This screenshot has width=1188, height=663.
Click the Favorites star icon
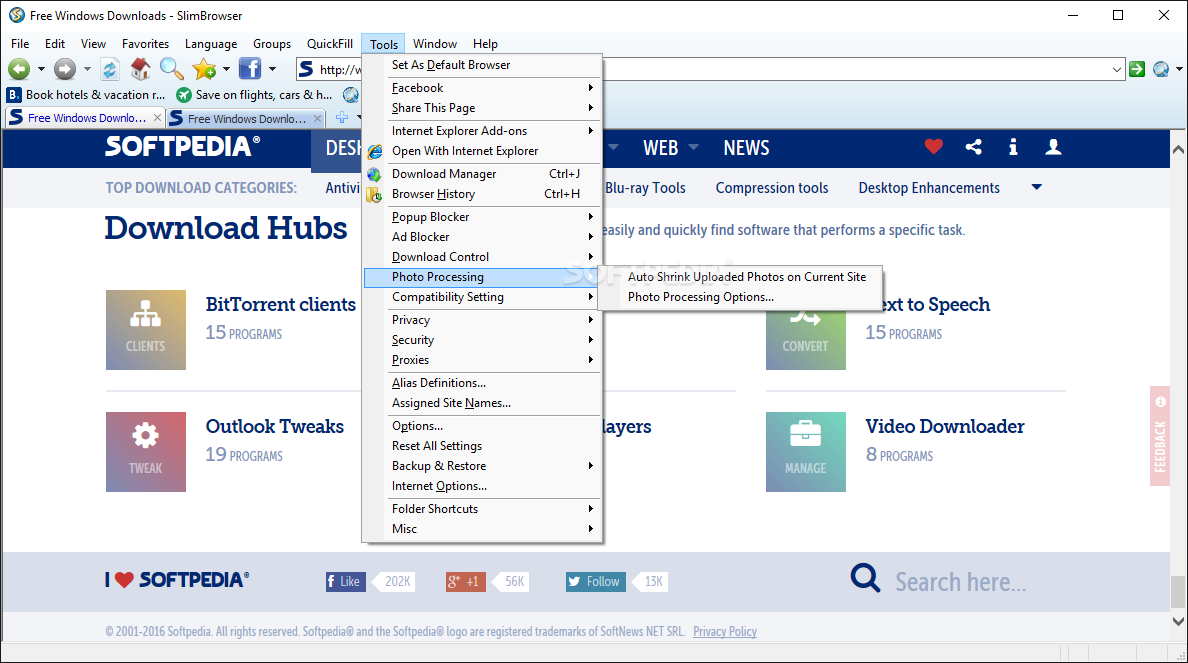tap(204, 69)
